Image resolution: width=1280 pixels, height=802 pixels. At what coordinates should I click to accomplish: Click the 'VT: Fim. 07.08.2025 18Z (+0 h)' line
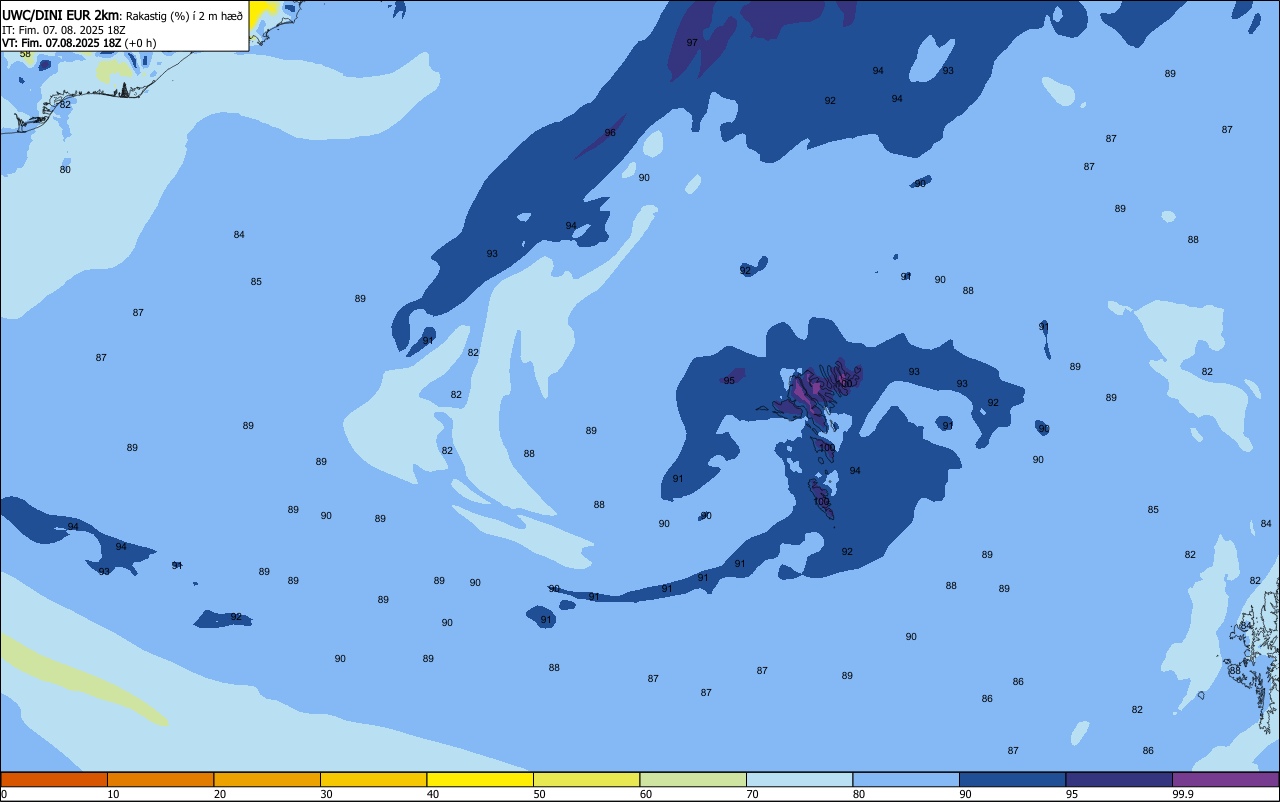(79, 43)
